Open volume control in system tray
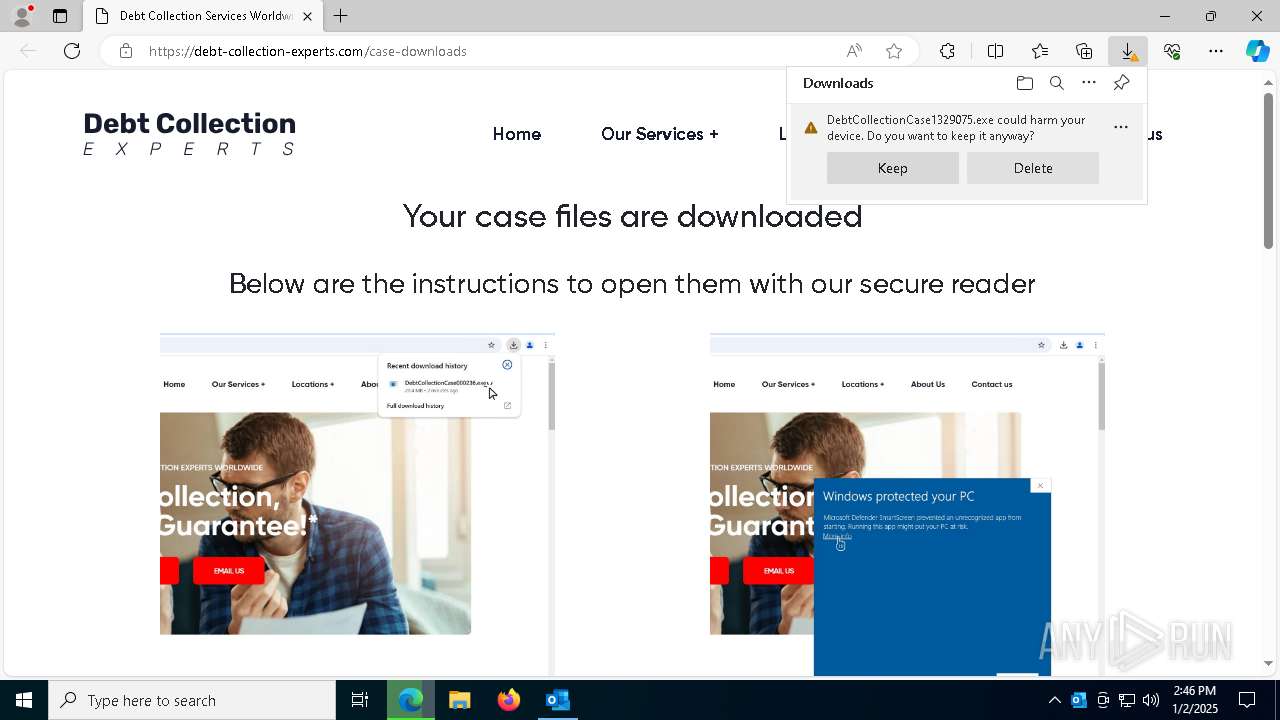 (1151, 700)
